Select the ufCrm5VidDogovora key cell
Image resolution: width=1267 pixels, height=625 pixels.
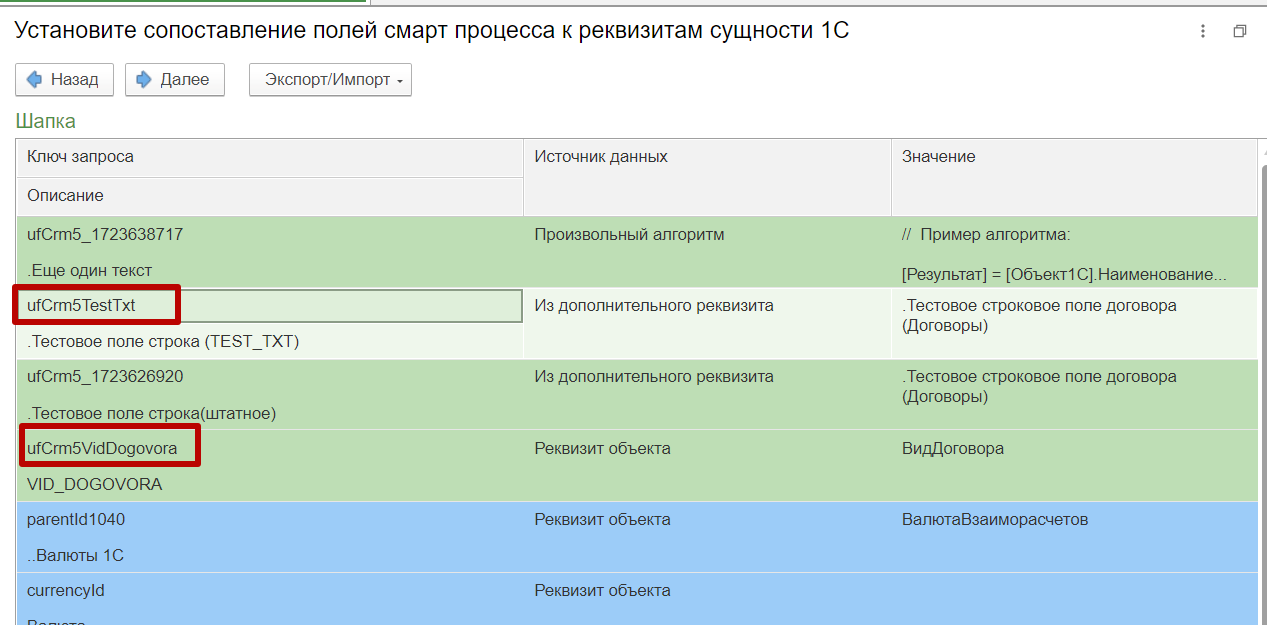[x=102, y=448]
